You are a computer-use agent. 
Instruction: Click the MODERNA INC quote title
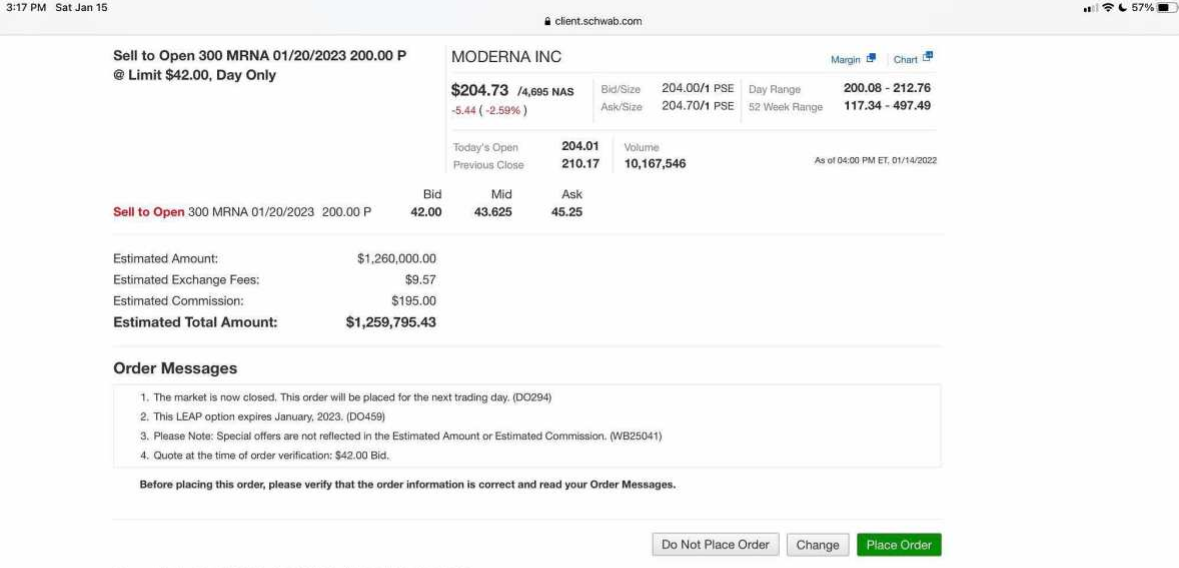pyautogui.click(x=506, y=57)
